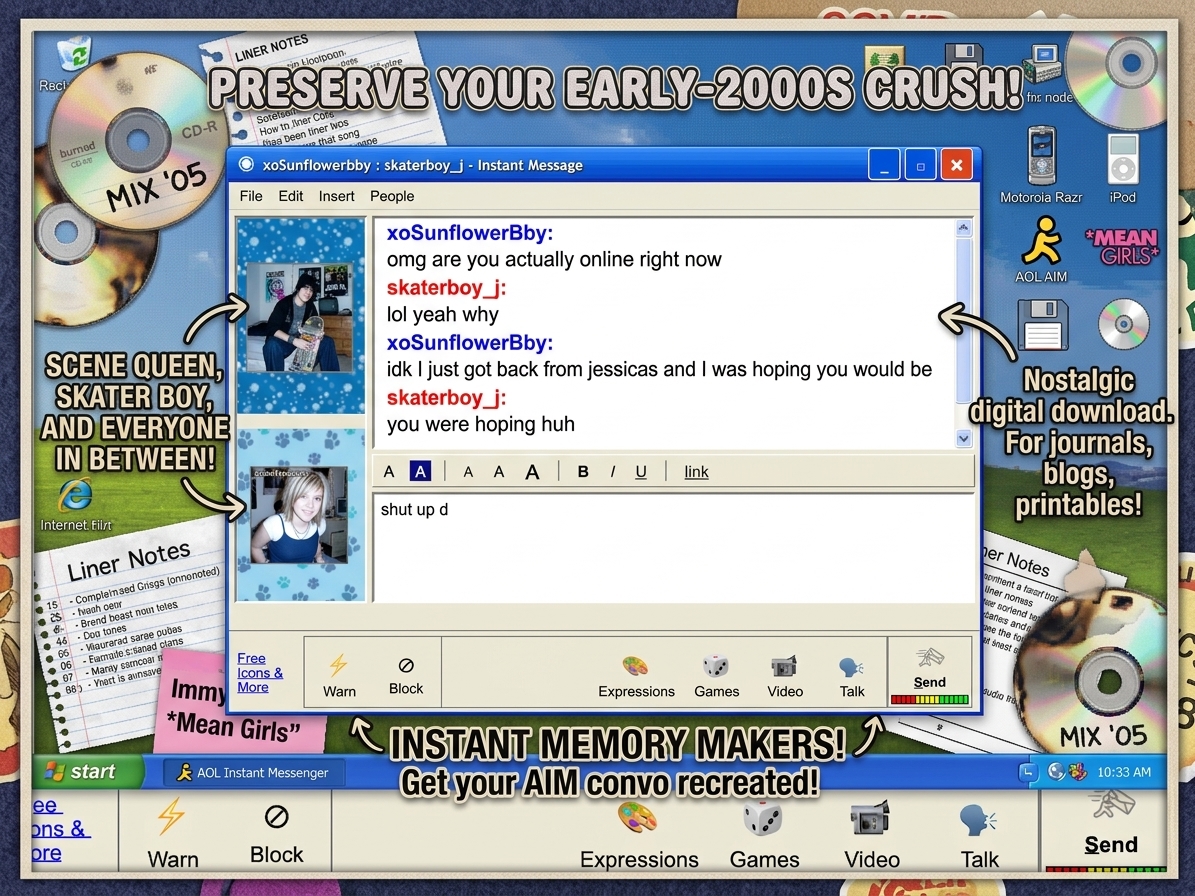
Task: Open the People menu
Action: point(392,196)
